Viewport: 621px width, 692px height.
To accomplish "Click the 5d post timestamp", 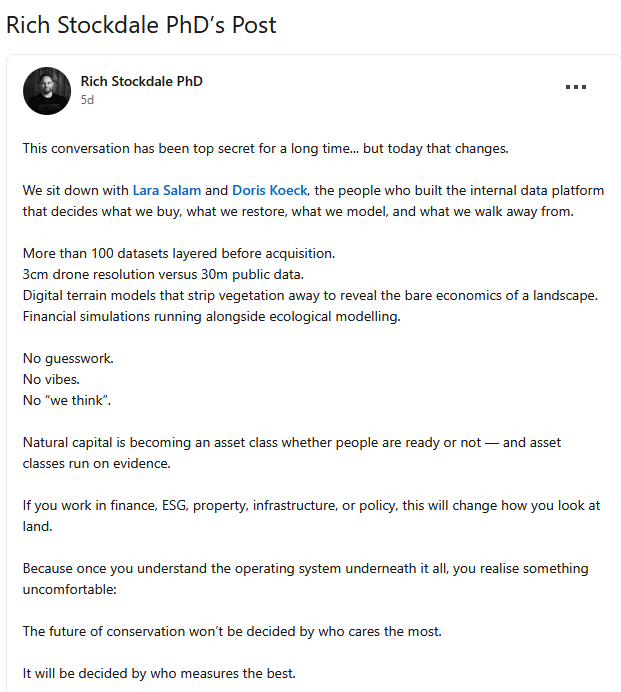I will pos(87,100).
